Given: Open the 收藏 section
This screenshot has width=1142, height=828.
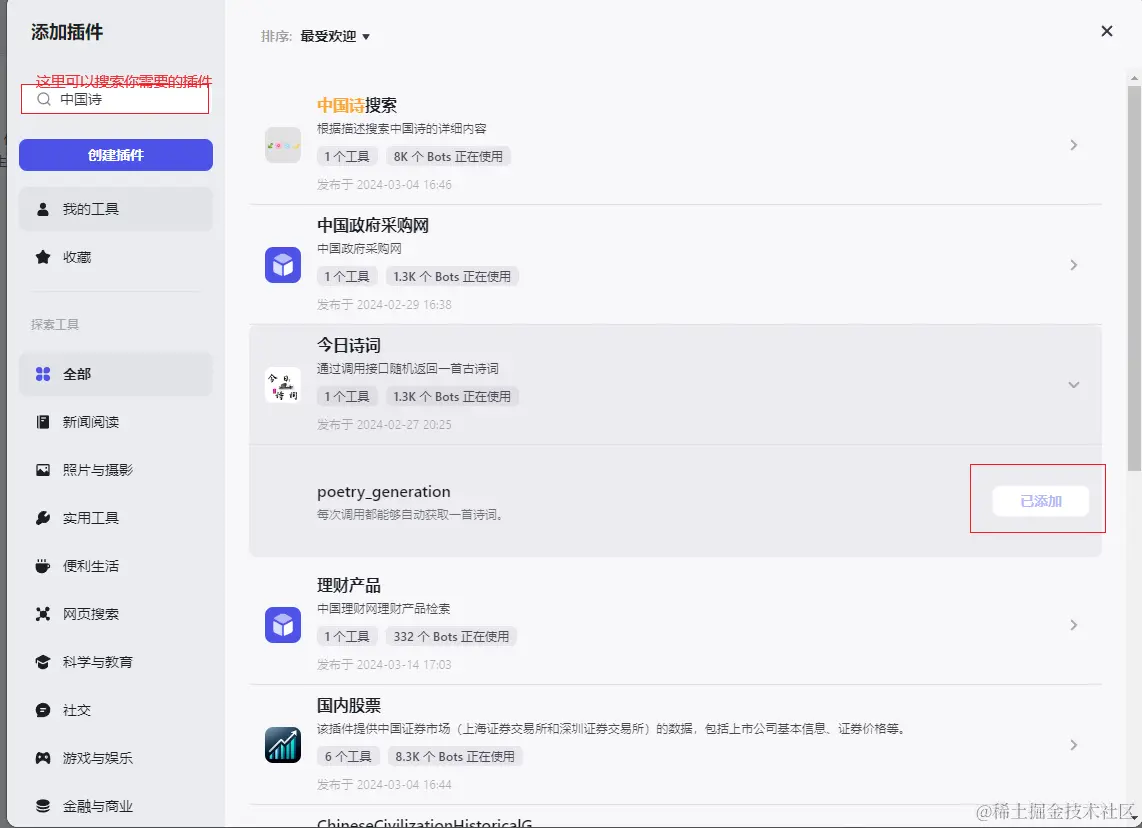Looking at the screenshot, I should 116,257.
